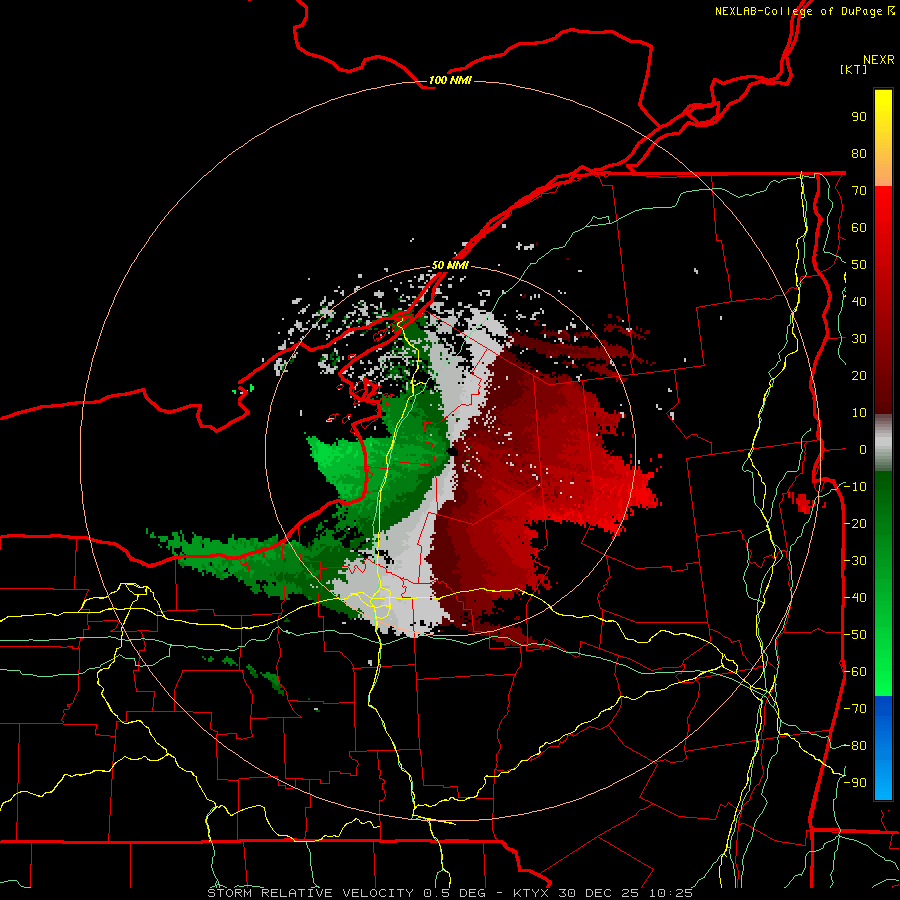Click the 30 DEC 25 10:25 timestamp

point(625,893)
